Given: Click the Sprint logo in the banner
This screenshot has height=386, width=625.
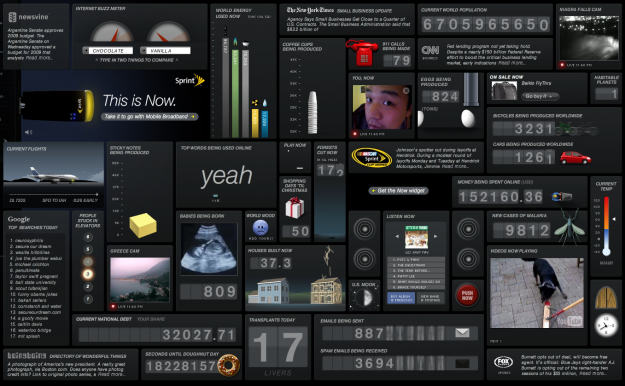Looking at the screenshot, I should (x=190, y=80).
